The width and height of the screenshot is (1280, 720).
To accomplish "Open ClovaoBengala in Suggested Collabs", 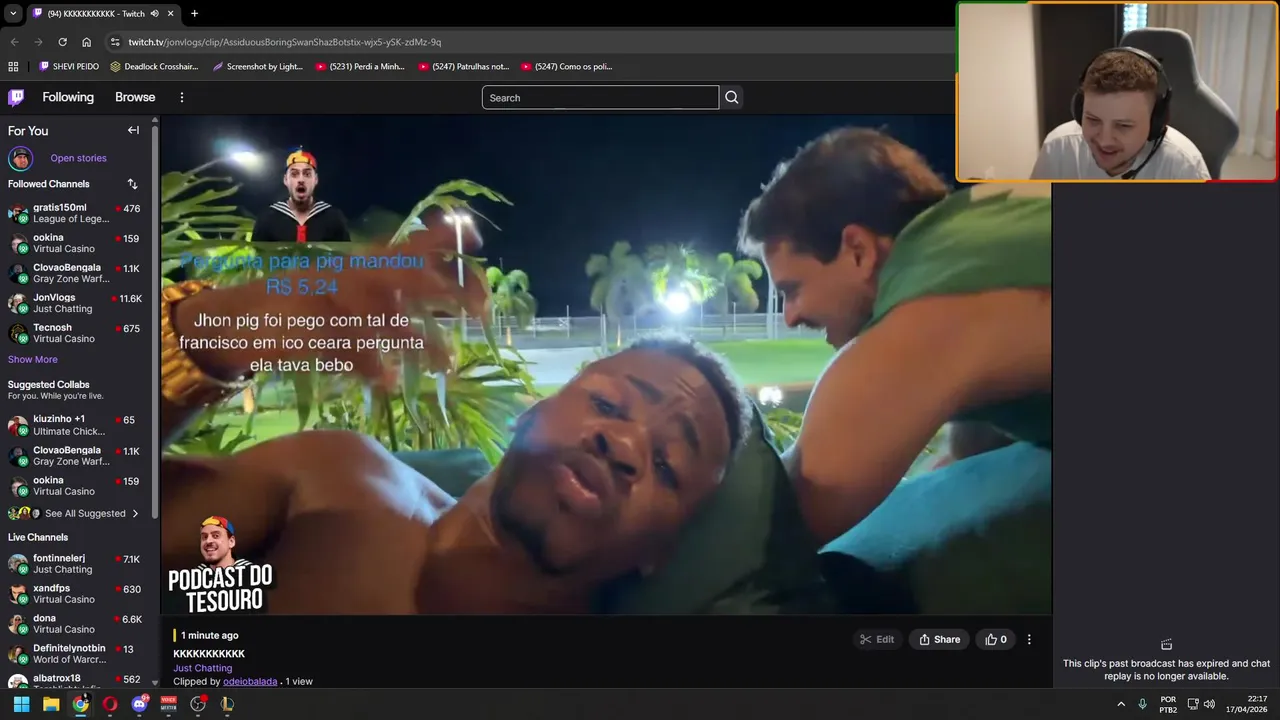I will [x=75, y=455].
